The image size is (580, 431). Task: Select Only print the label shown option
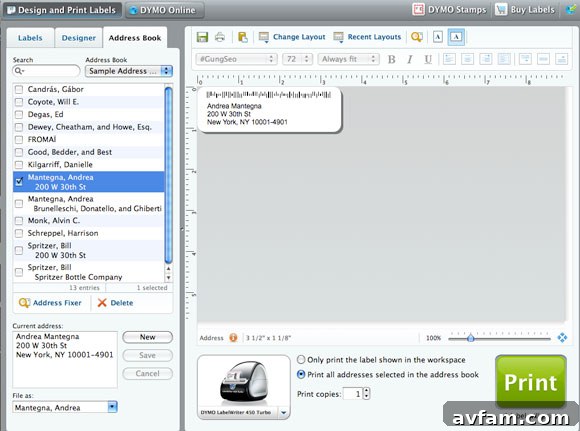tap(301, 360)
